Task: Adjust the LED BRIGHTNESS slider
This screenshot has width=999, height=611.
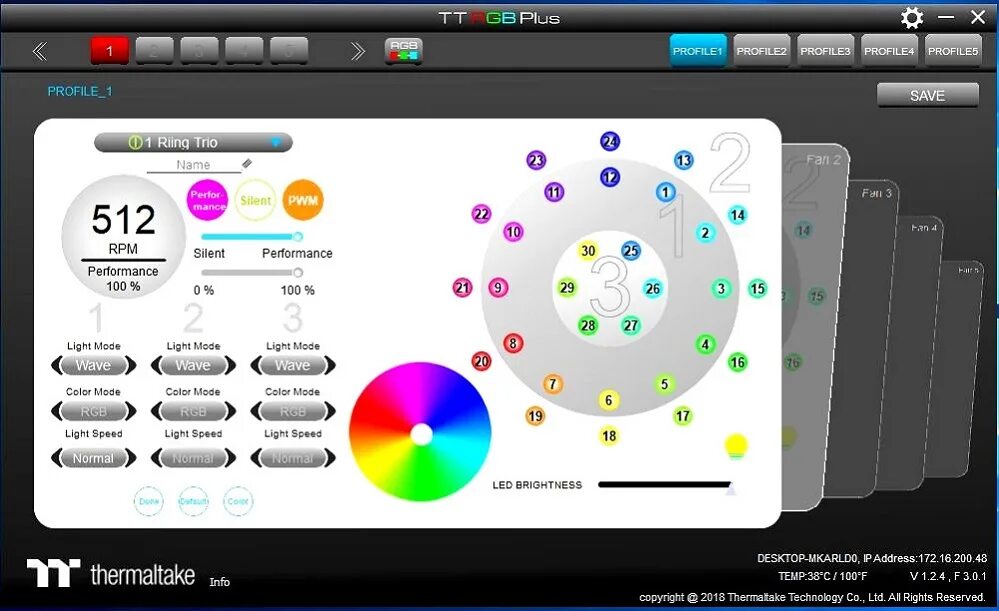Action: pyautogui.click(x=666, y=485)
